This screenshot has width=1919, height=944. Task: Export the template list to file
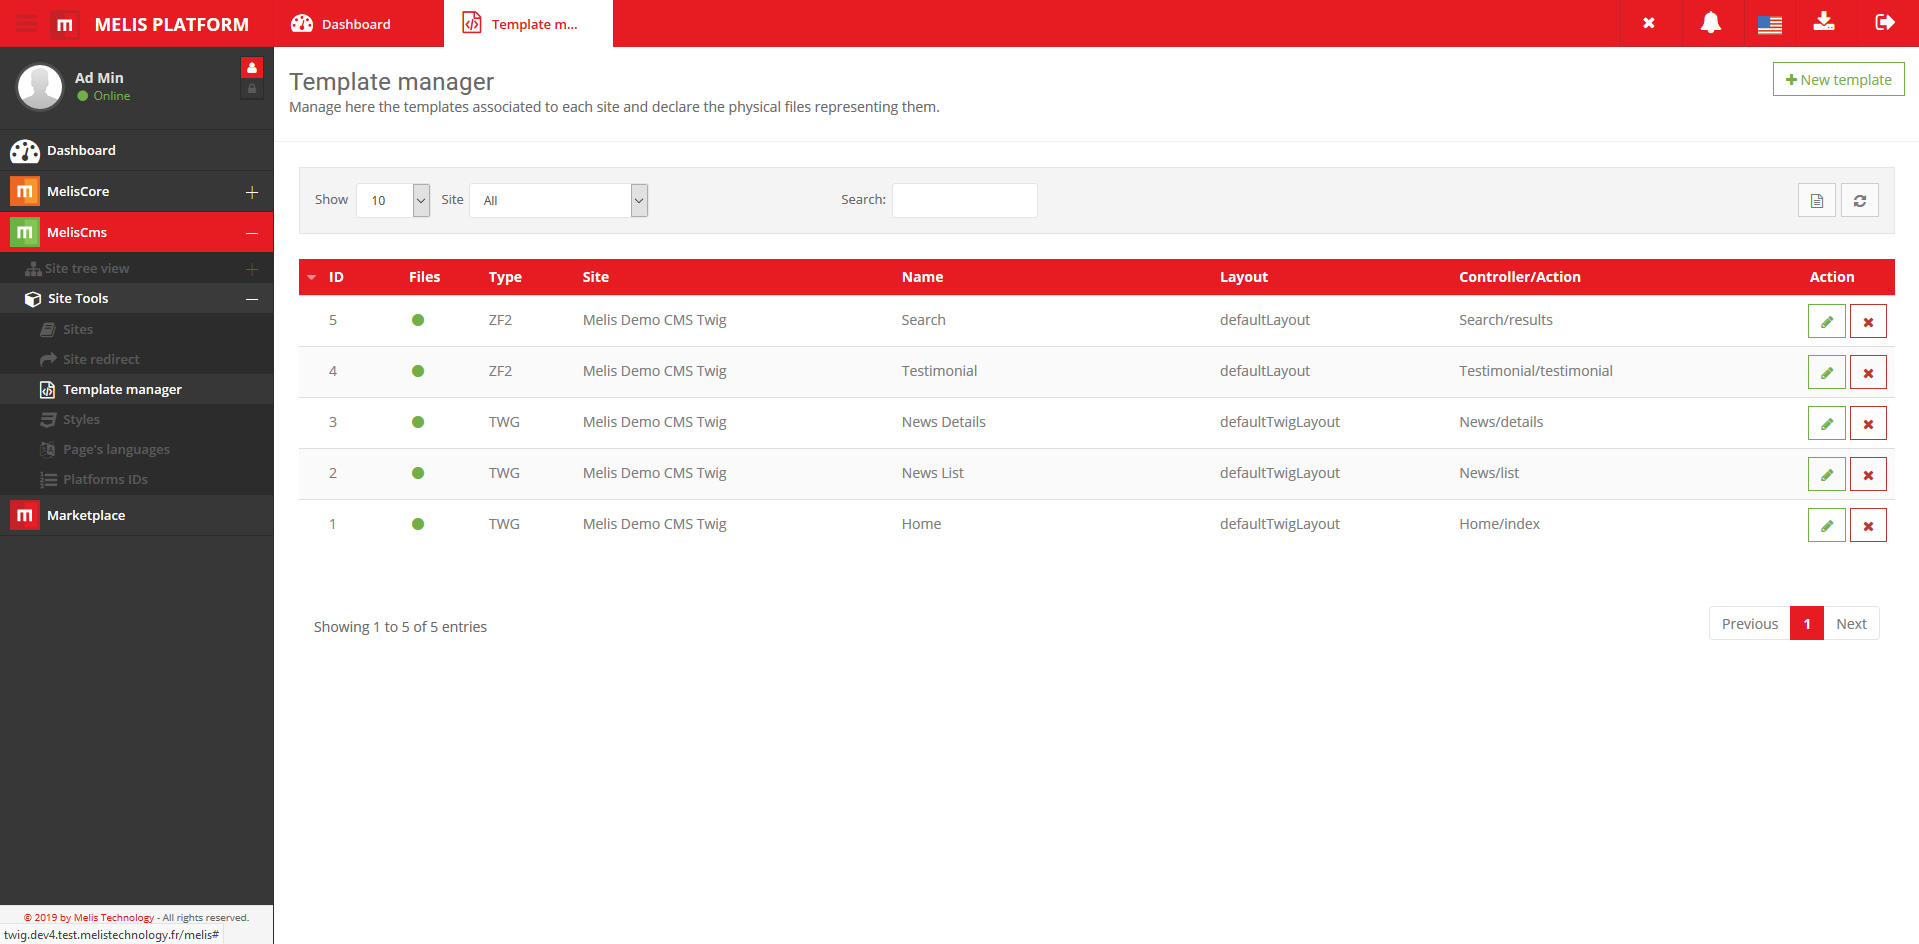coord(1816,201)
